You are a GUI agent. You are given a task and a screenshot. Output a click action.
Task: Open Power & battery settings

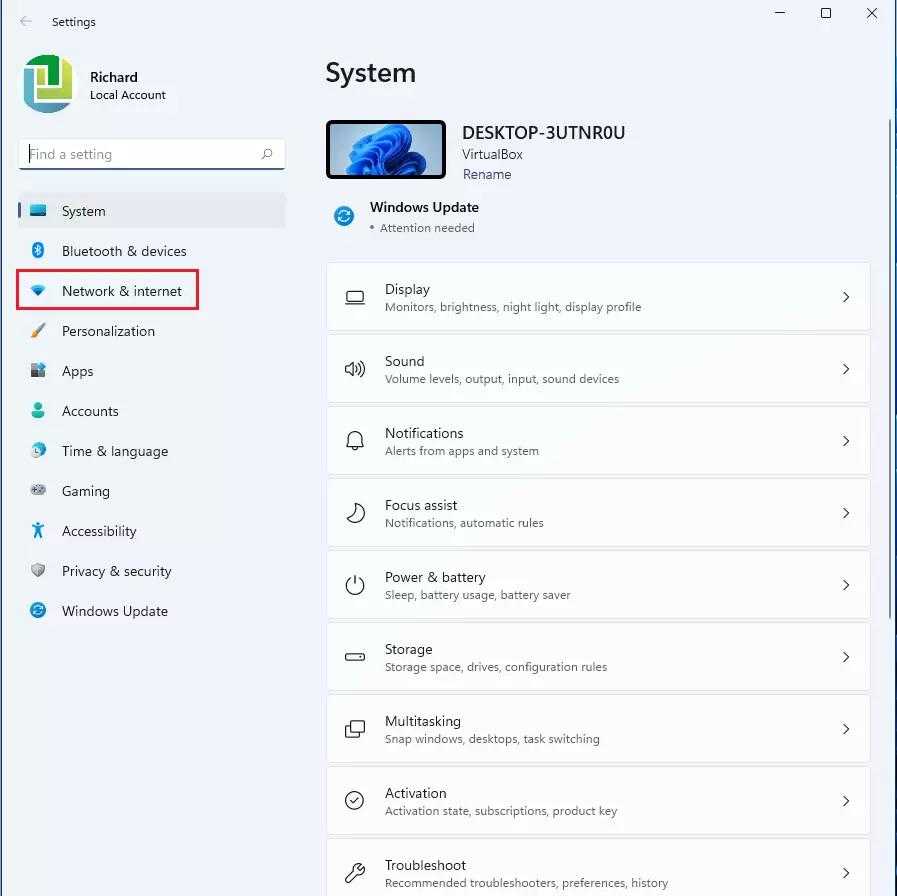coord(597,585)
